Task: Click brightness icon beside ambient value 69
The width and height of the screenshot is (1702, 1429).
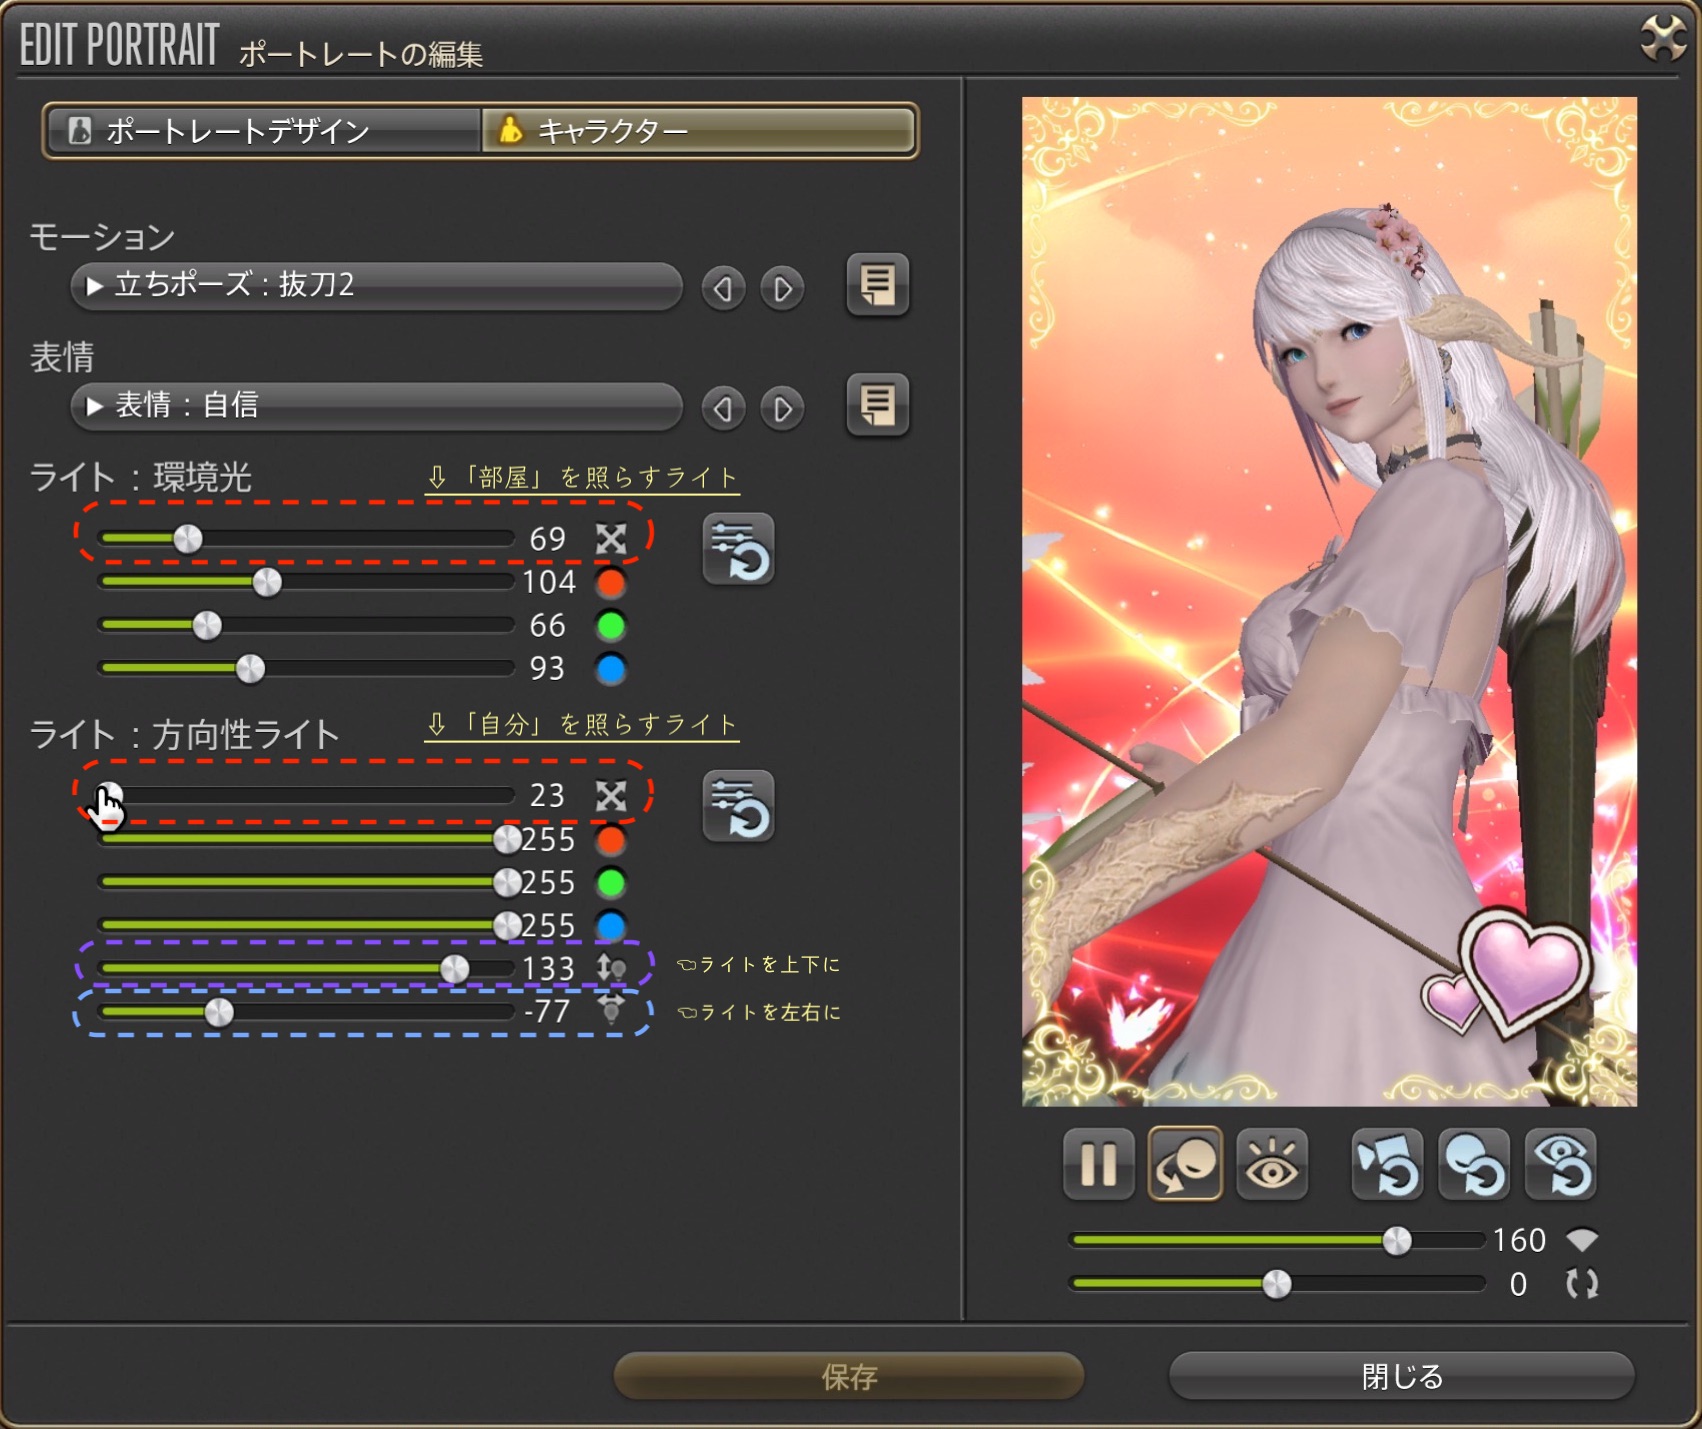Action: [x=611, y=539]
